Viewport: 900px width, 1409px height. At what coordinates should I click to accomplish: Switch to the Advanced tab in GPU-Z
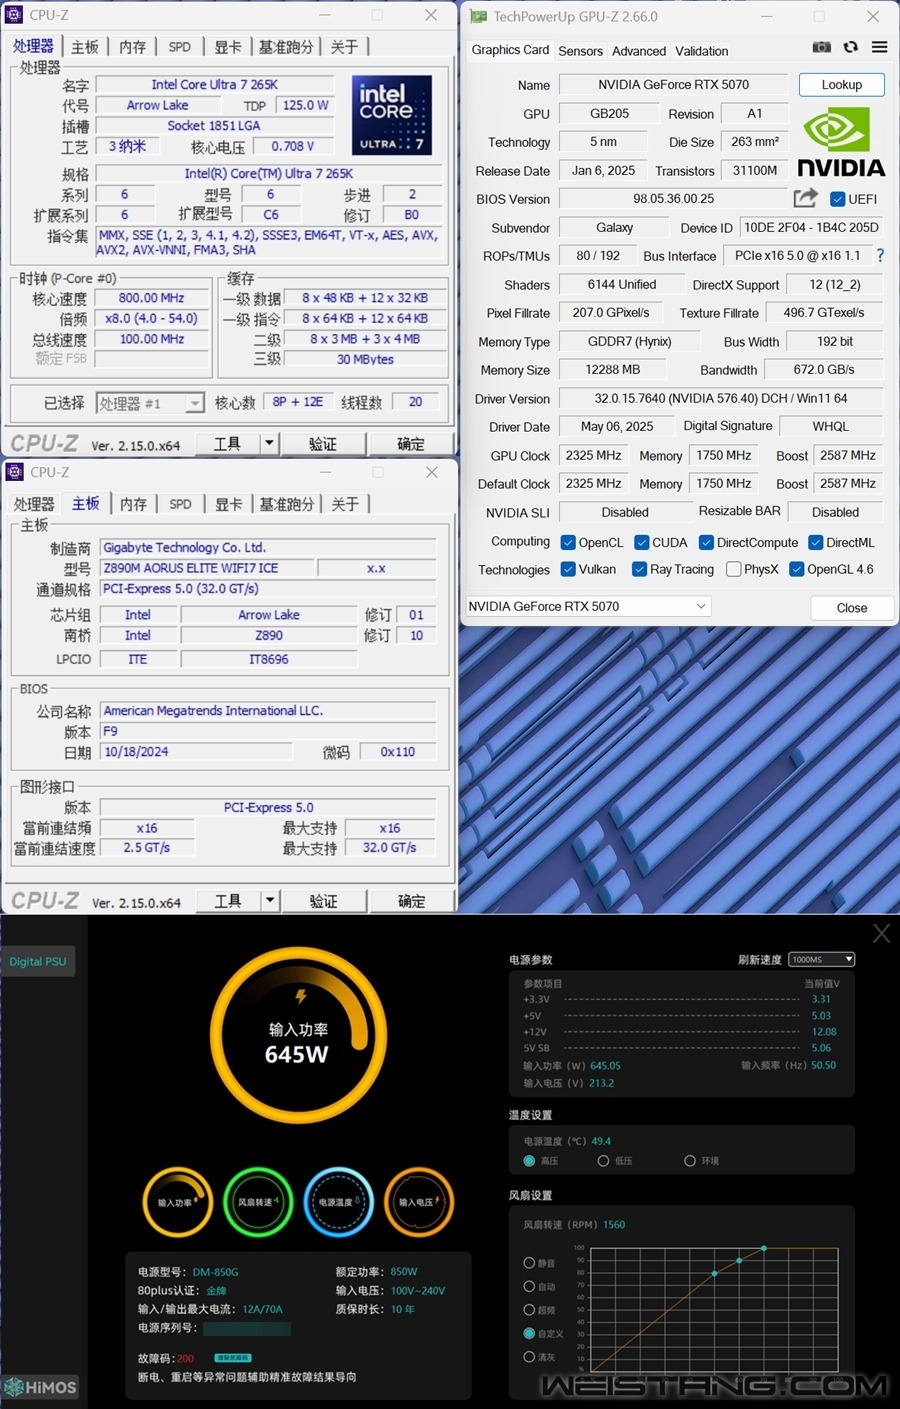pos(639,51)
